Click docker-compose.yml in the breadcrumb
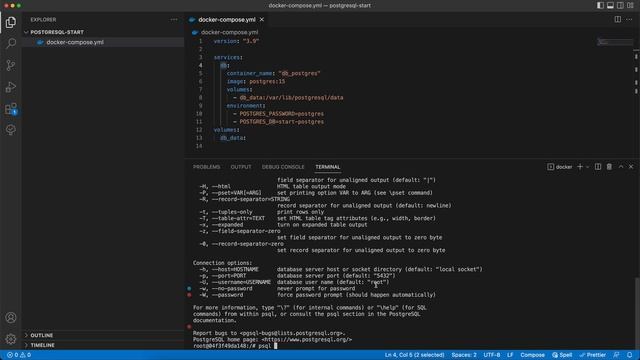The width and height of the screenshot is (640, 360). pyautogui.click(x=229, y=32)
